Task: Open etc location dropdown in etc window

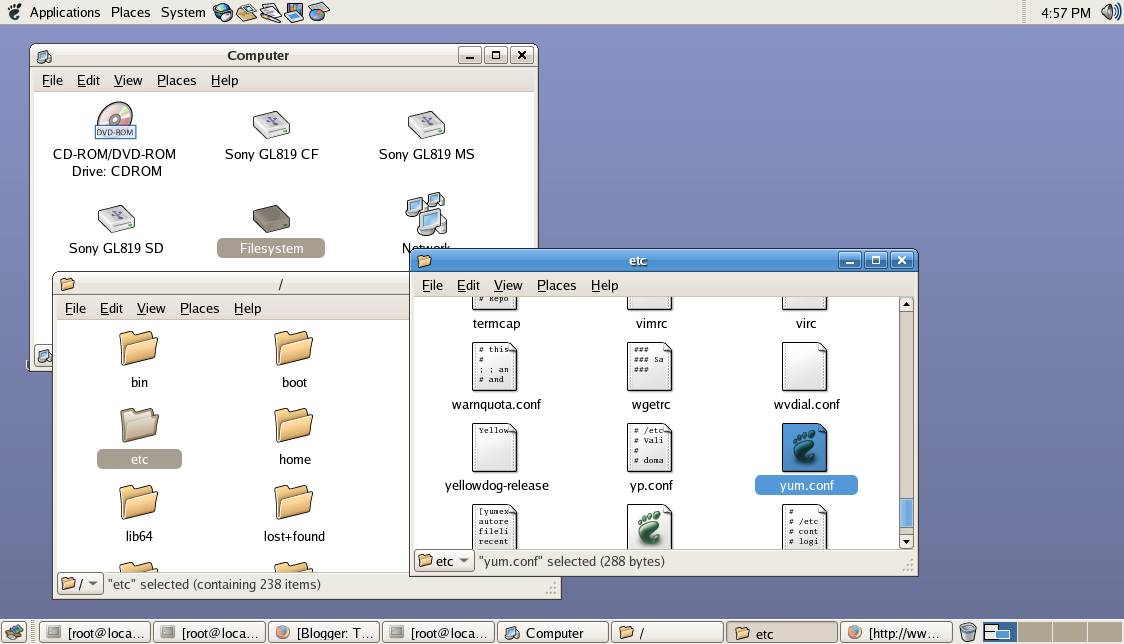Action: pos(444,561)
